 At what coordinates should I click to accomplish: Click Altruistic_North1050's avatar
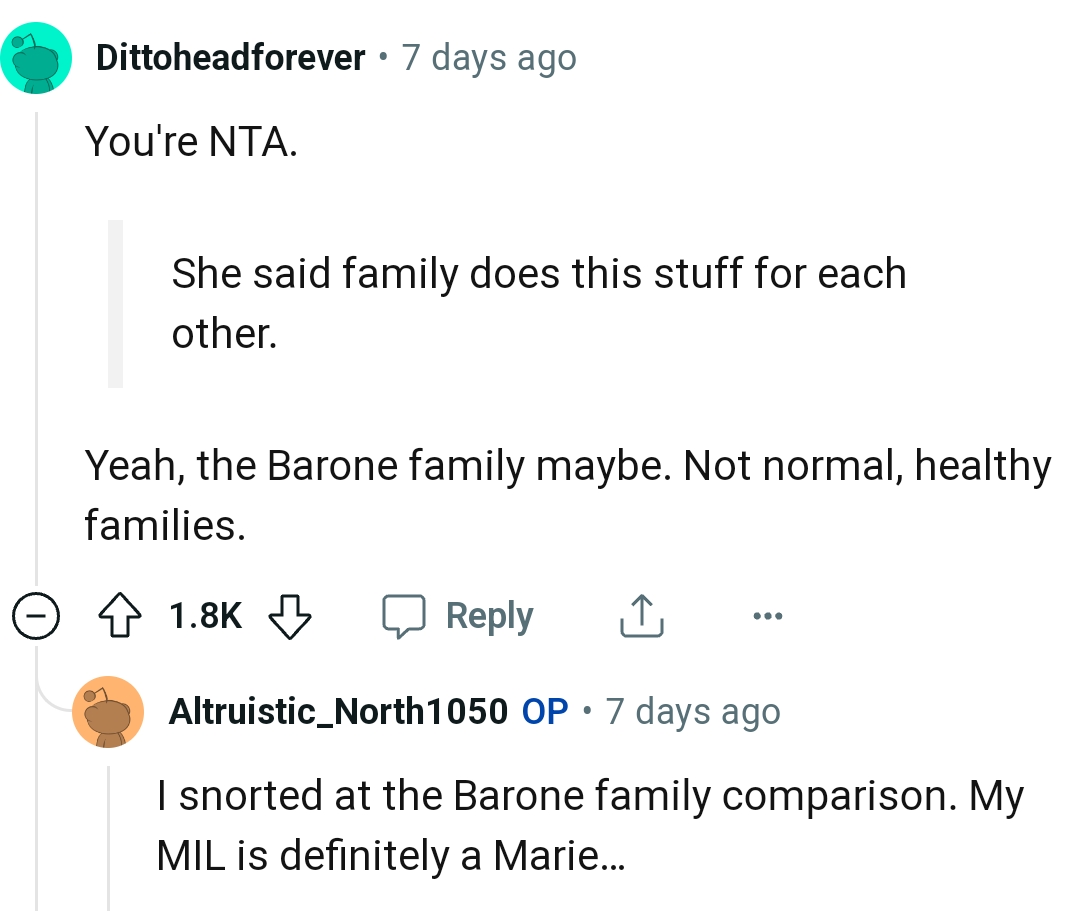108,712
